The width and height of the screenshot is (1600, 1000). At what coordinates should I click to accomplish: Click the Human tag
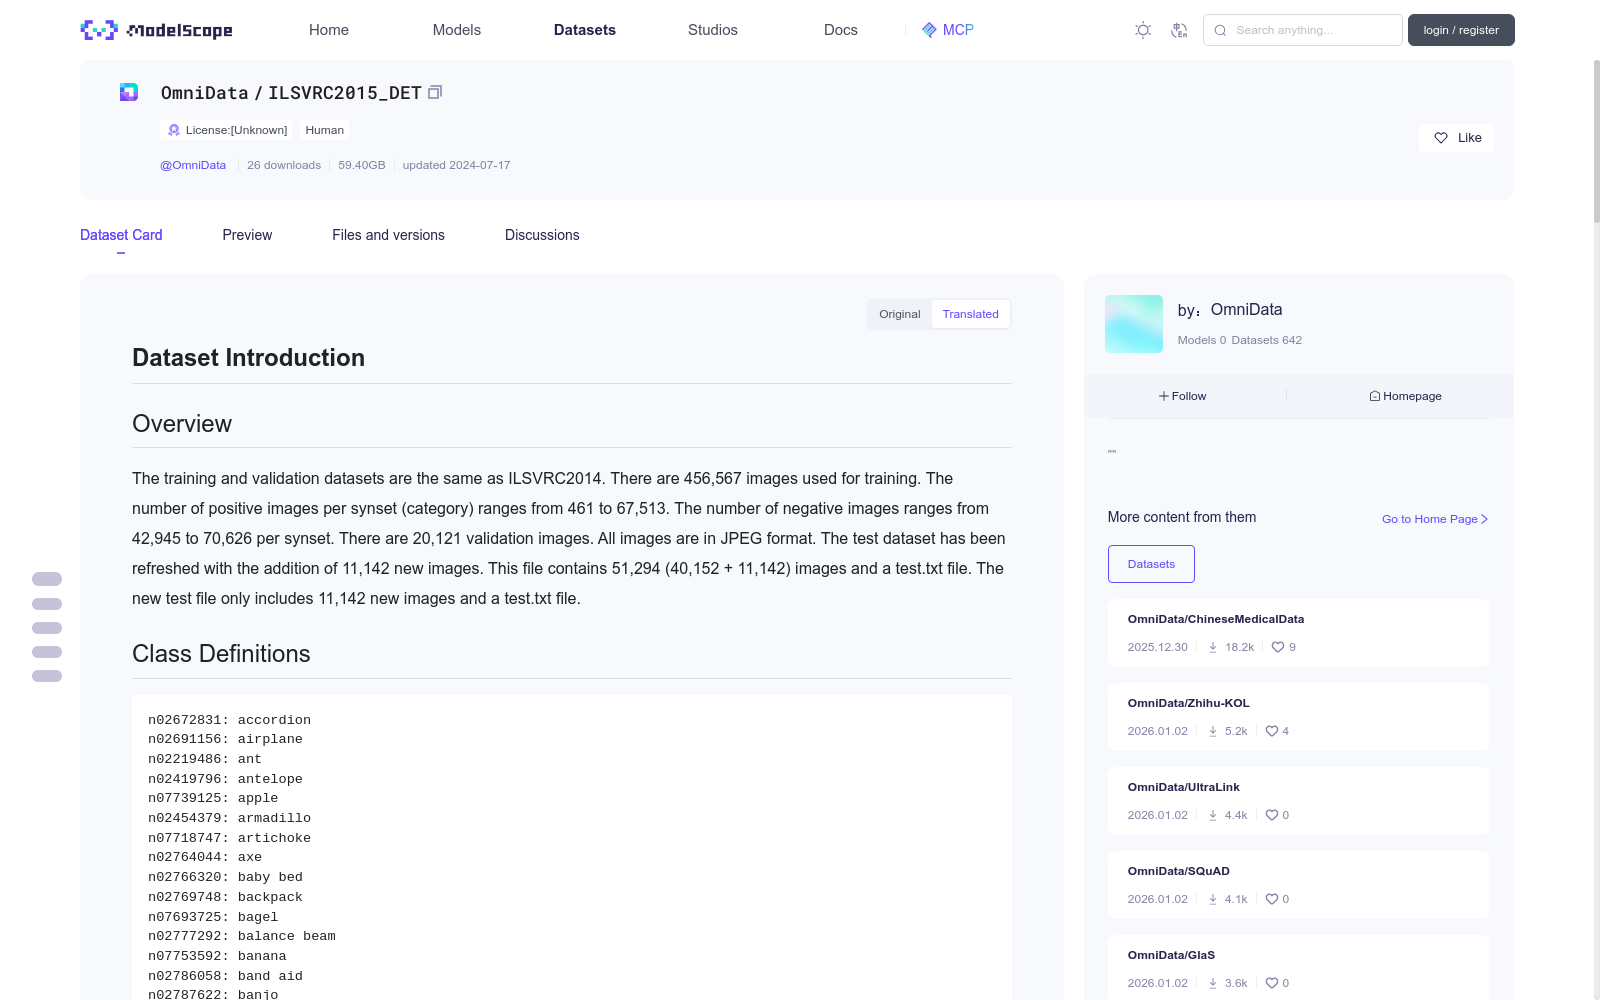point(325,130)
